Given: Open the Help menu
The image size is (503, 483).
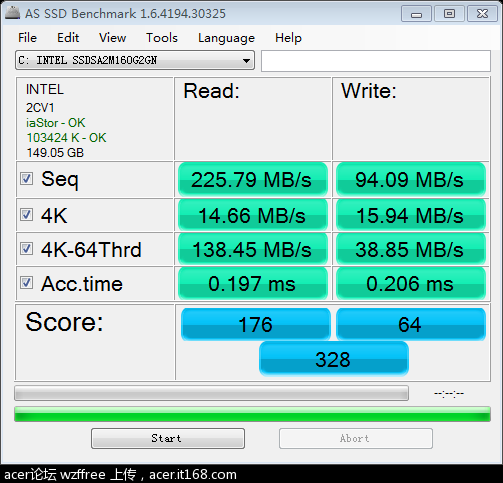Looking at the screenshot, I should (x=288, y=38).
